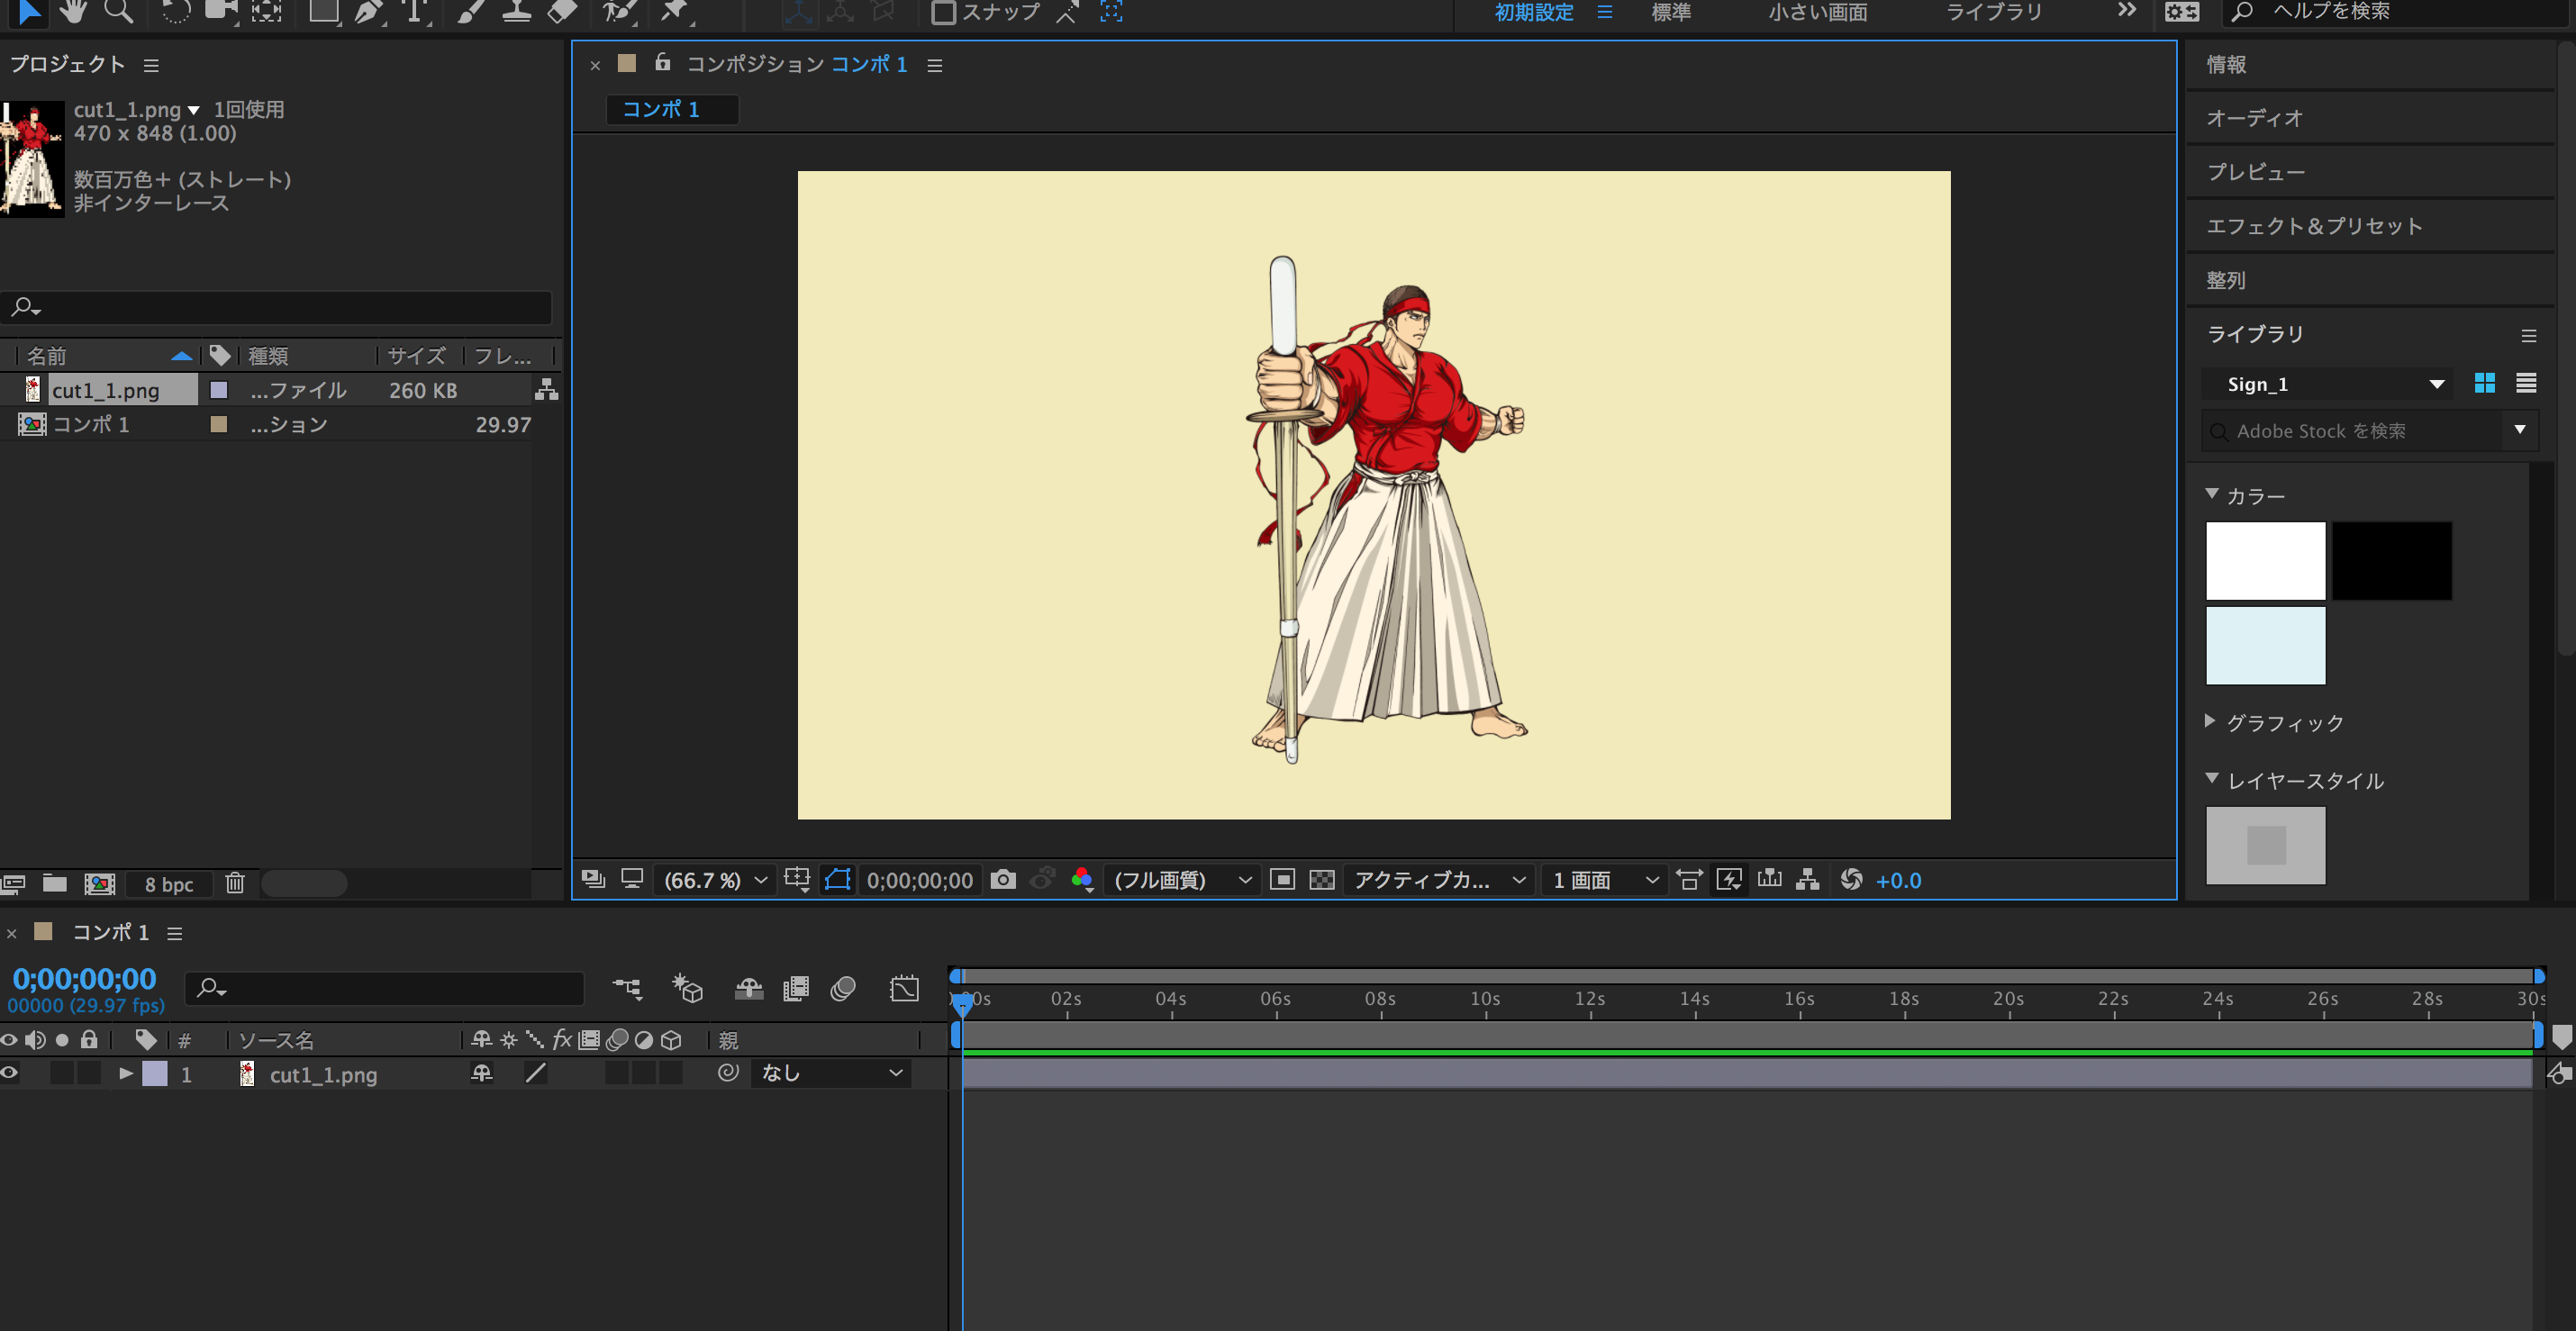Pick the light blue color swatch

pos(2265,645)
